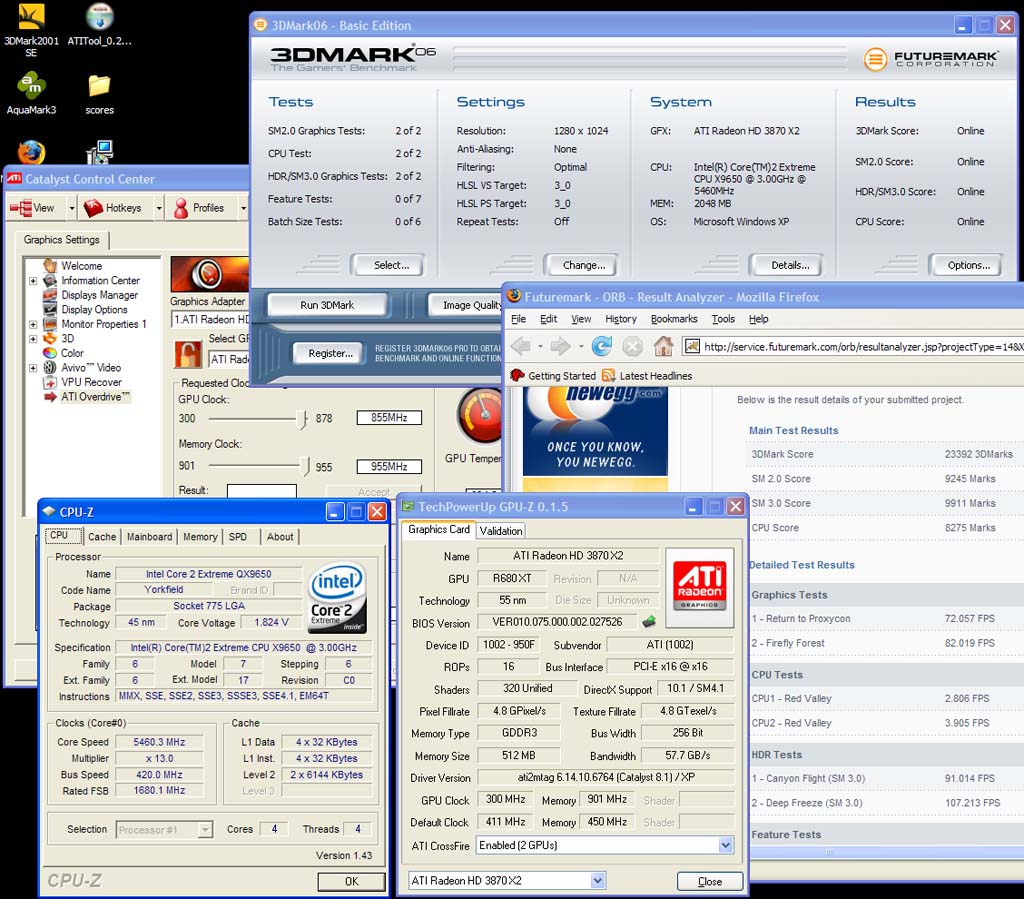Open Firefox back history dropdown arrow
Image resolution: width=1024 pixels, height=899 pixels.
[x=540, y=347]
